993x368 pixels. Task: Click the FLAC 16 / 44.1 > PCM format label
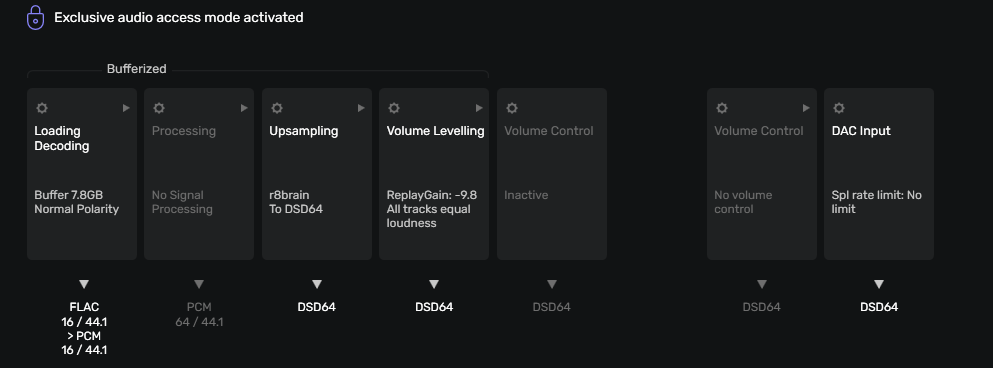[84, 329]
